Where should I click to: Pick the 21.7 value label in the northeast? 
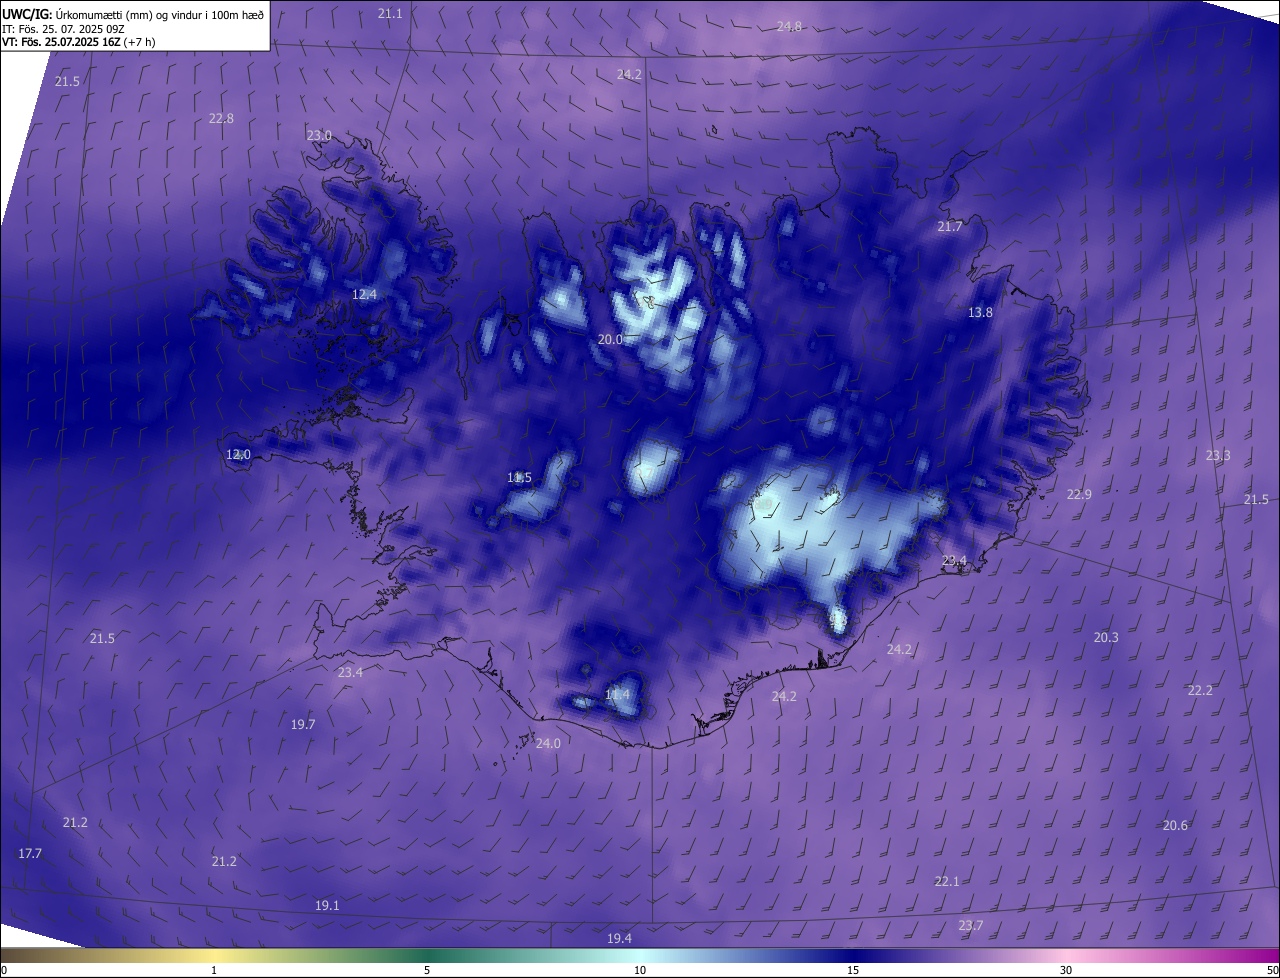click(950, 227)
